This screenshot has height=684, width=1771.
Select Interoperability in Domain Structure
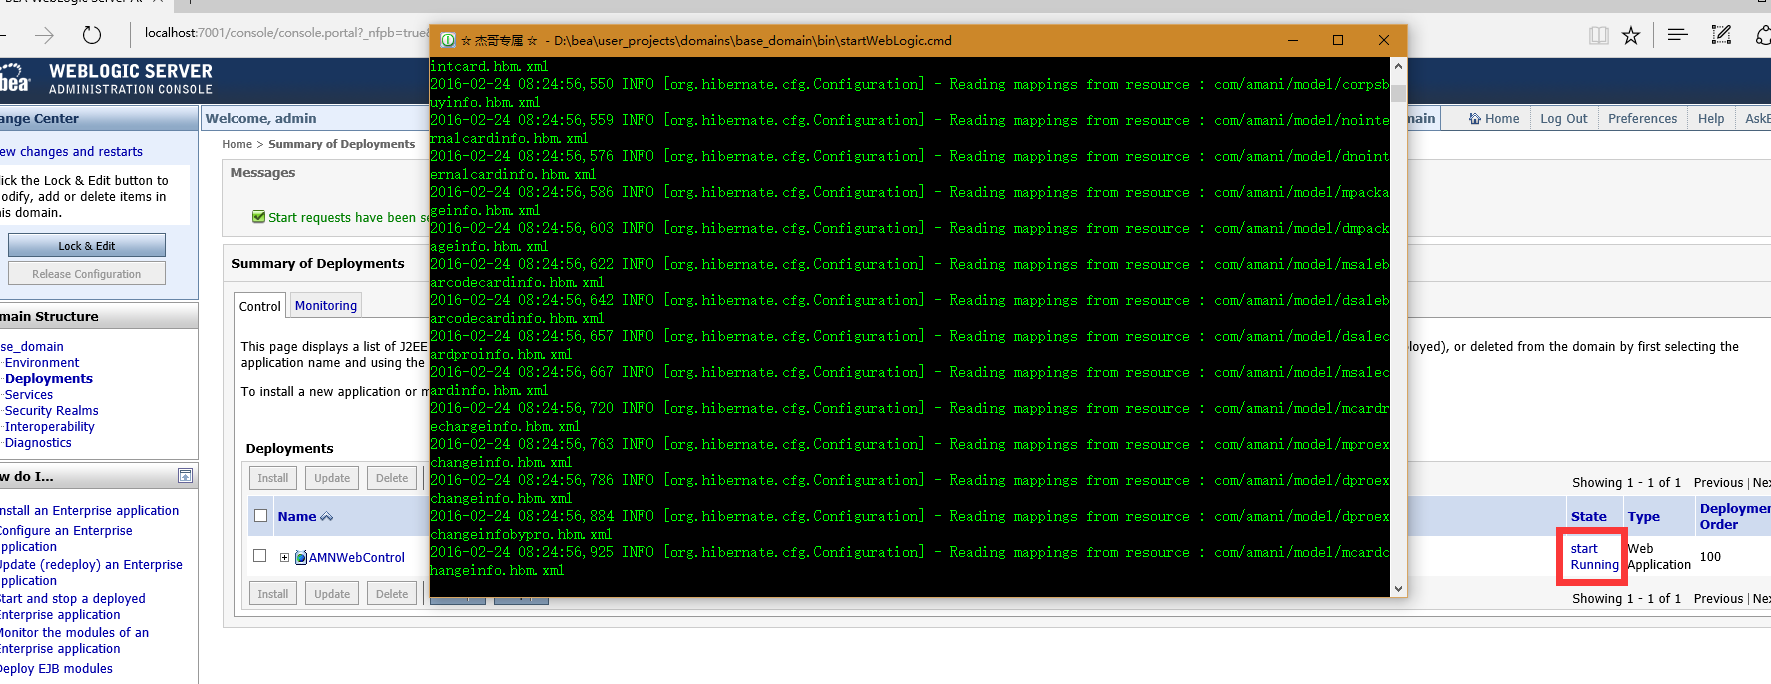click(x=50, y=427)
